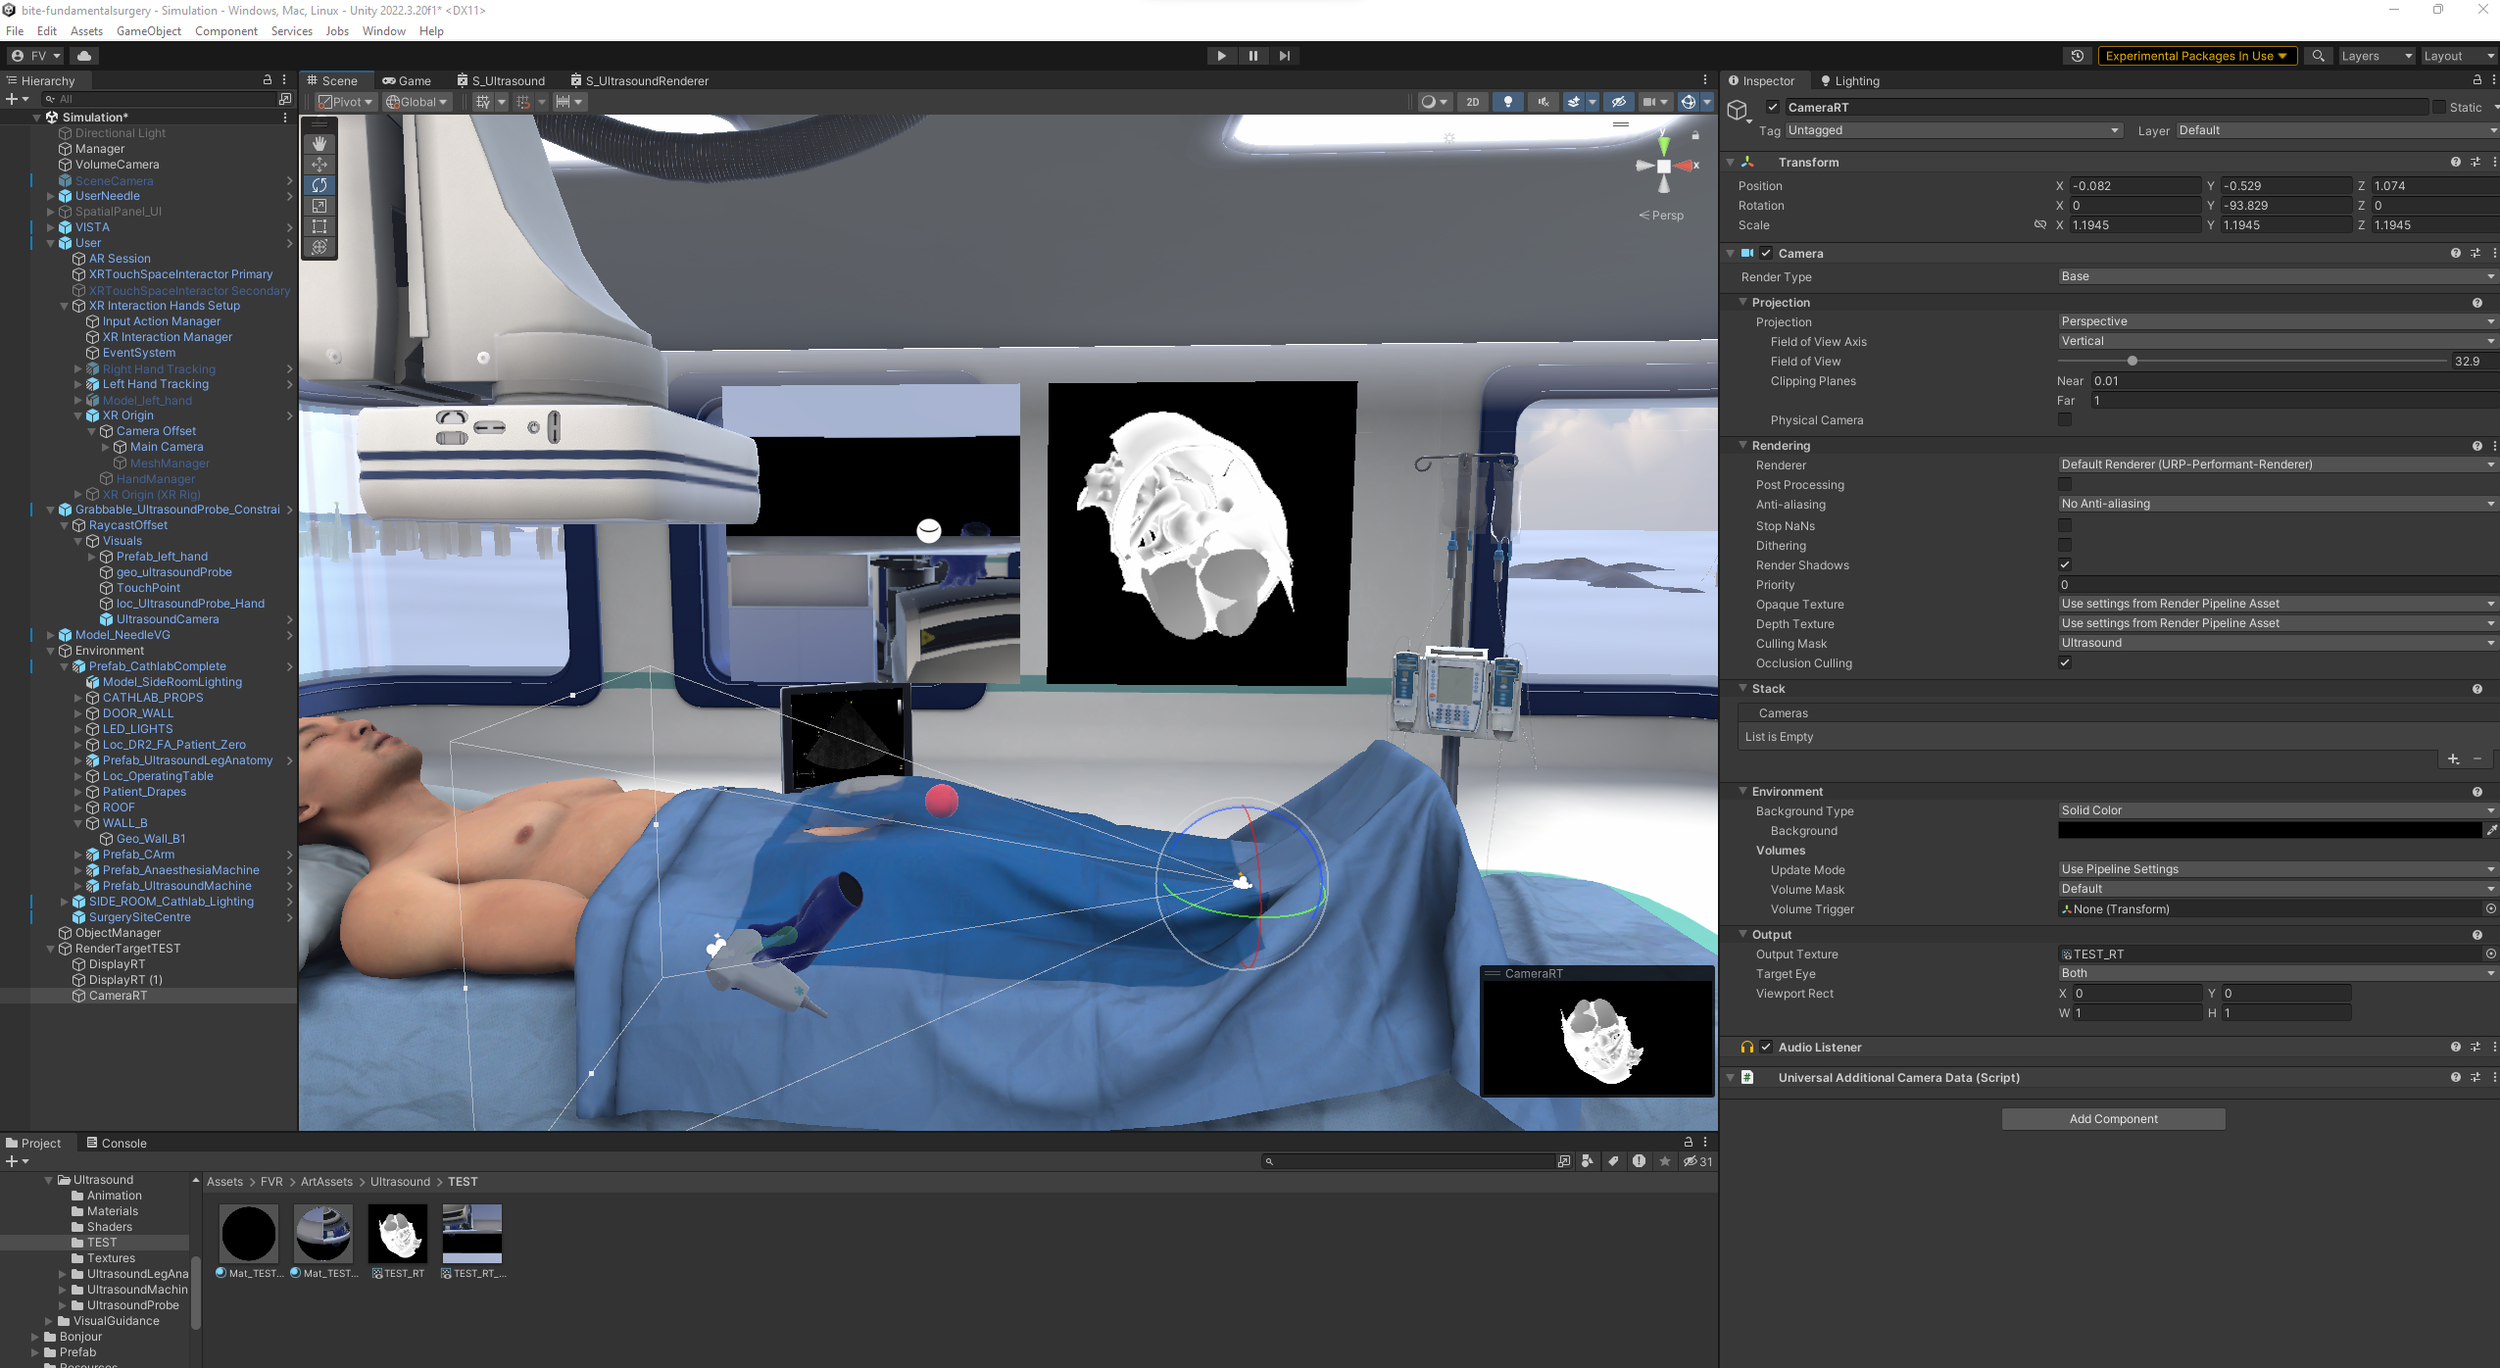This screenshot has width=2500, height=1368.
Task: Open cloud services icon in toolbar
Action: pyautogui.click(x=84, y=56)
